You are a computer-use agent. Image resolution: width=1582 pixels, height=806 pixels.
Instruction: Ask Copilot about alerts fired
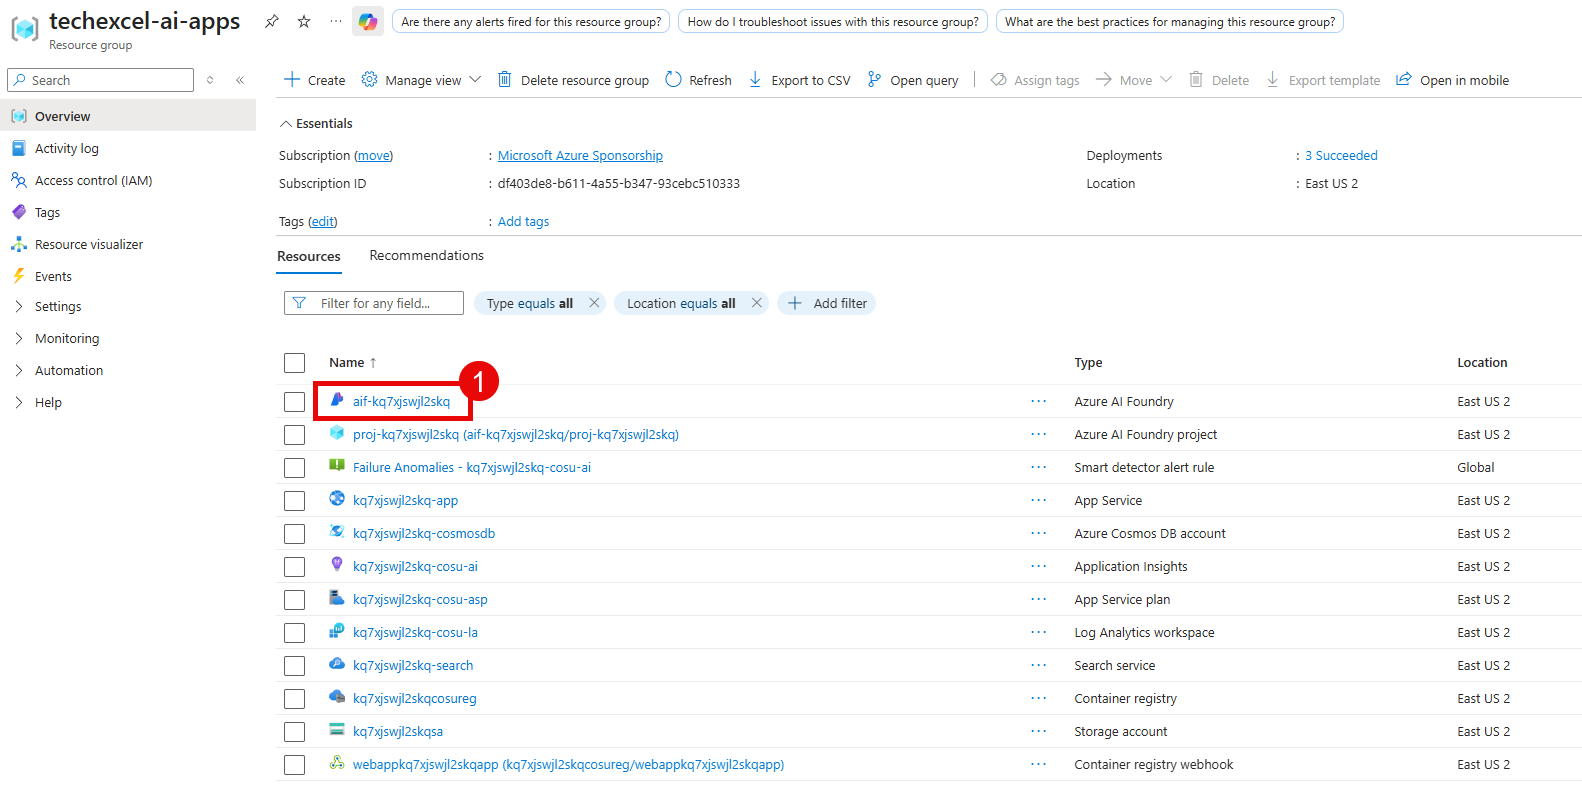(x=531, y=21)
